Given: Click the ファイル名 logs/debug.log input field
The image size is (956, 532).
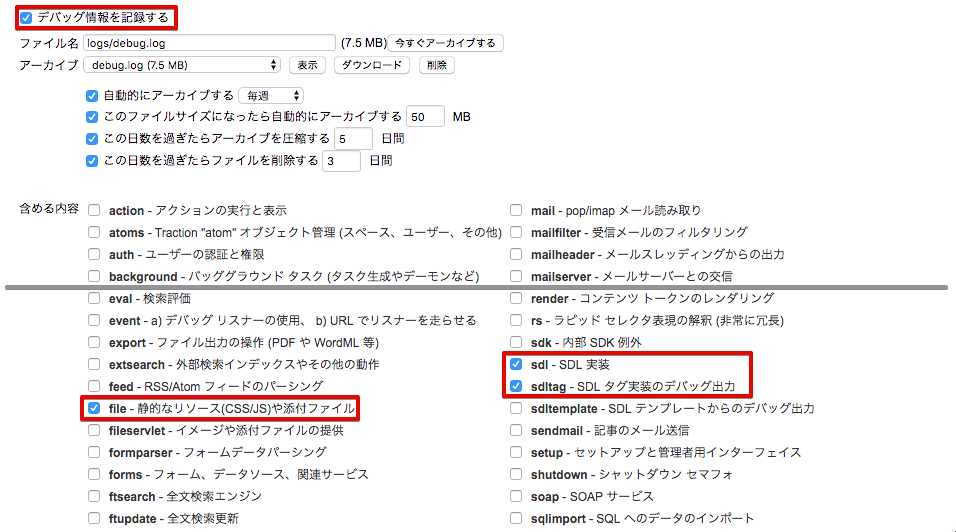Looking at the screenshot, I should (x=208, y=43).
